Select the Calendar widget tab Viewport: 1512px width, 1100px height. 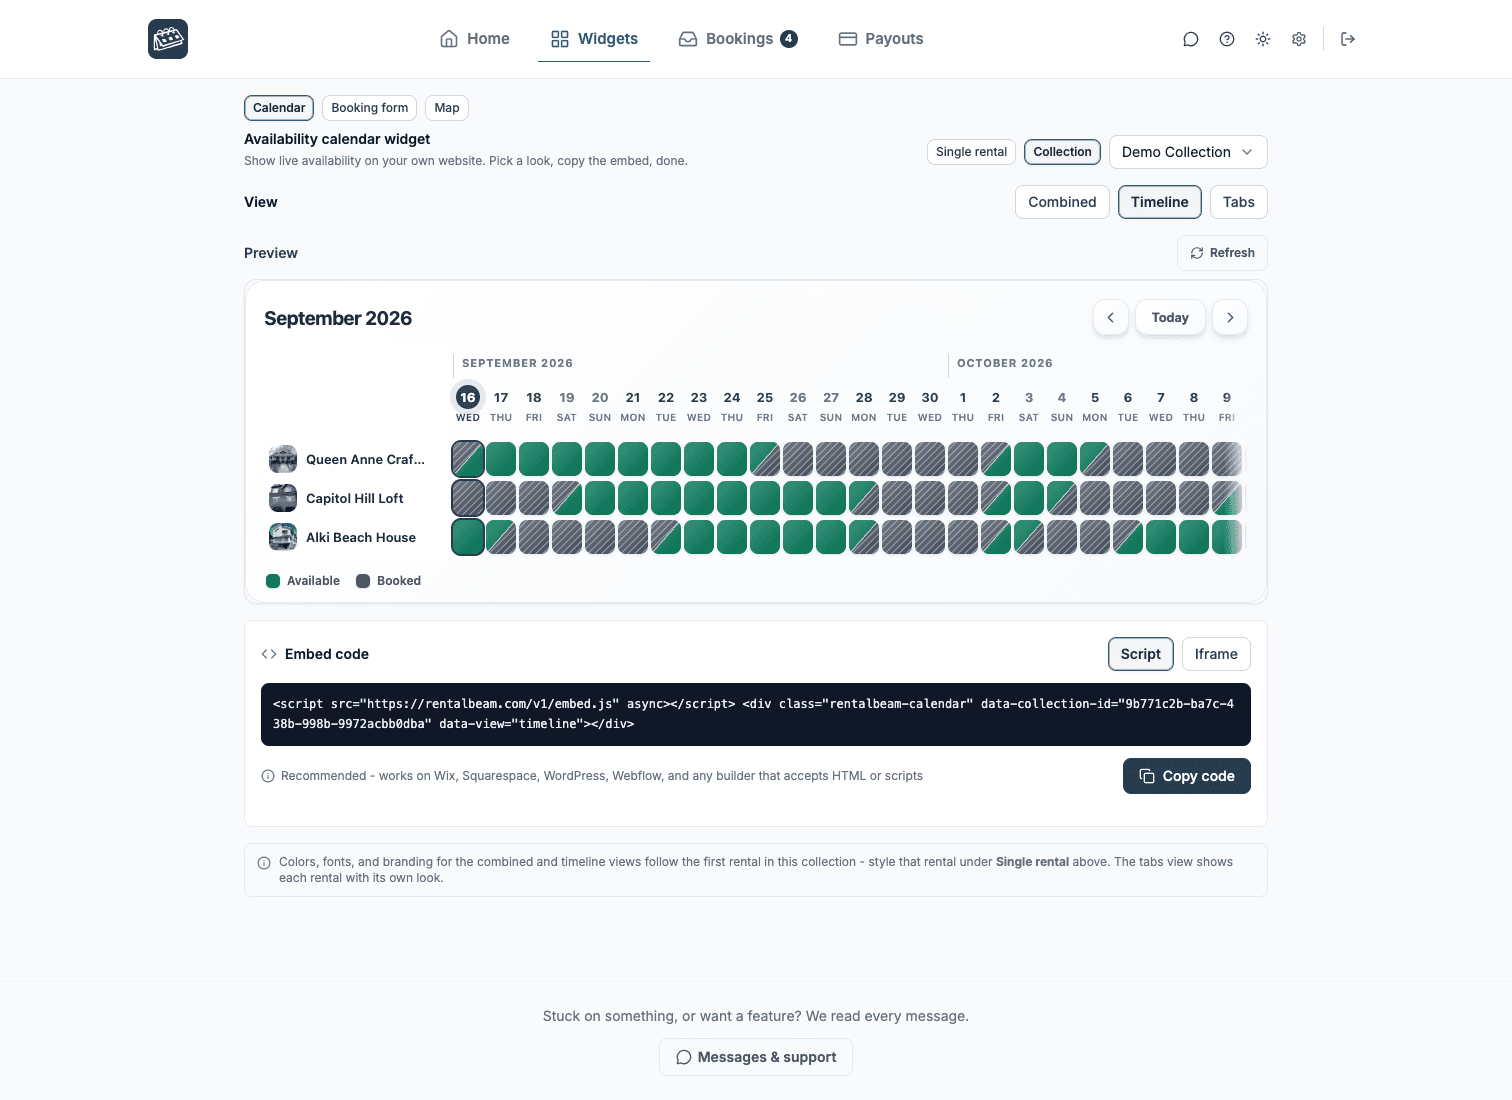[279, 108]
